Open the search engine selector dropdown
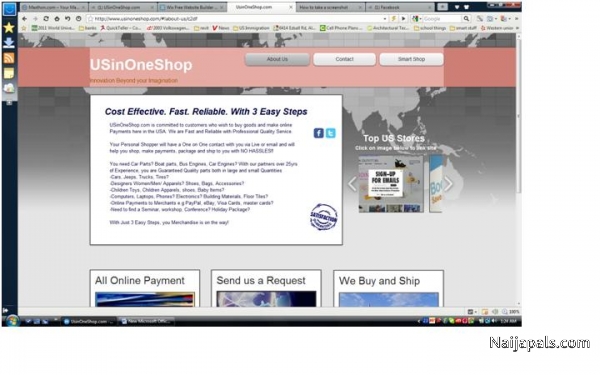Viewport: 600px width, 375px height. (x=416, y=18)
